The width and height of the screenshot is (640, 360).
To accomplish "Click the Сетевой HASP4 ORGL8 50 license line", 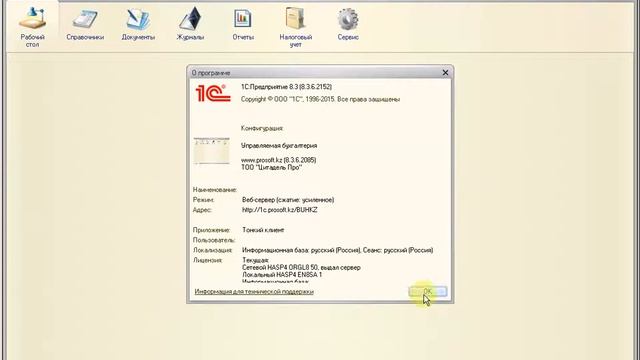I will coord(301,268).
